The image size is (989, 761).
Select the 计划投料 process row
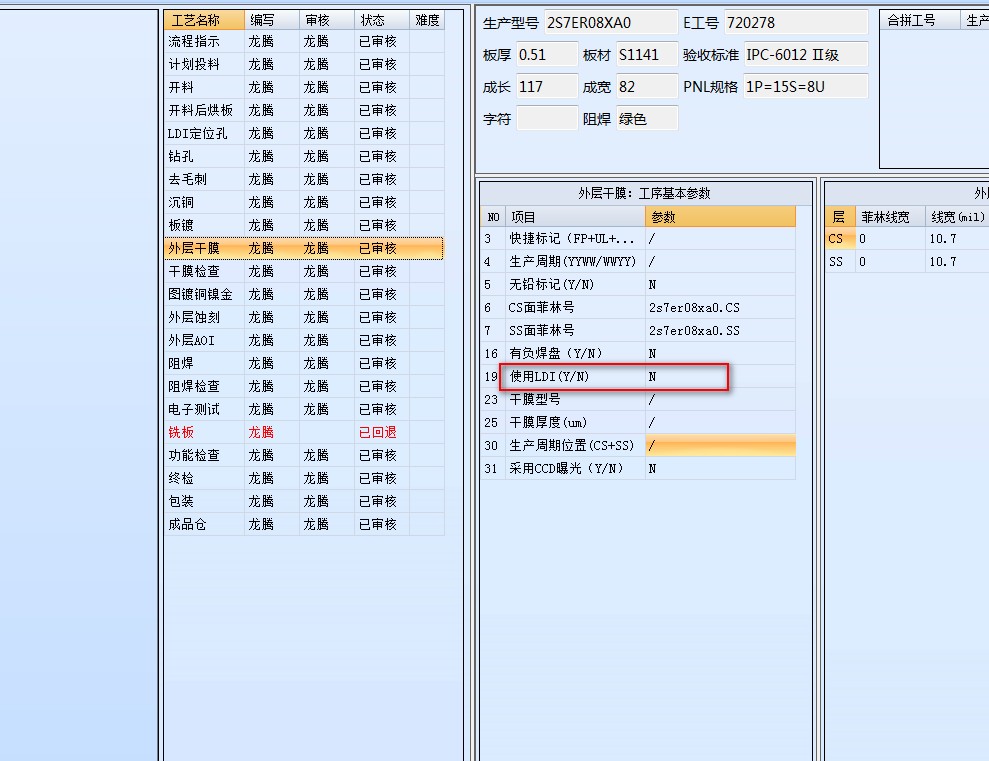304,64
